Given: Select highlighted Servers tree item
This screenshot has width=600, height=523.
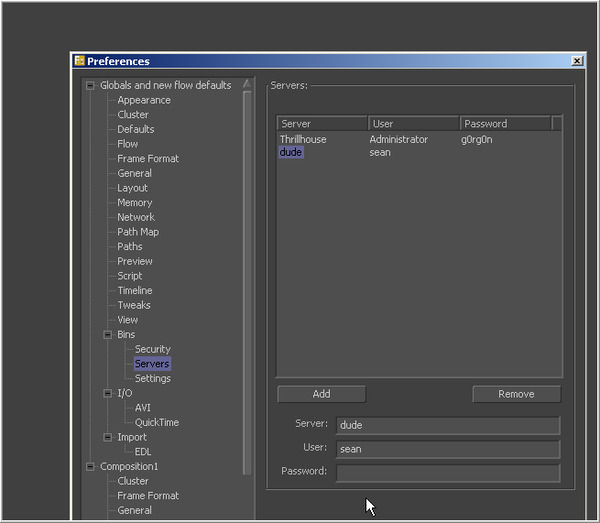Looking at the screenshot, I should pos(152,364).
